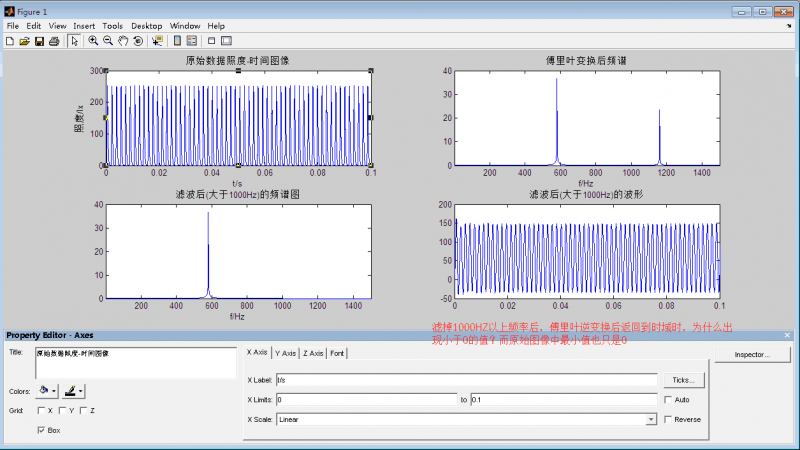Toggle the Box checkbox
This screenshot has height=450, width=800.
tap(41, 430)
